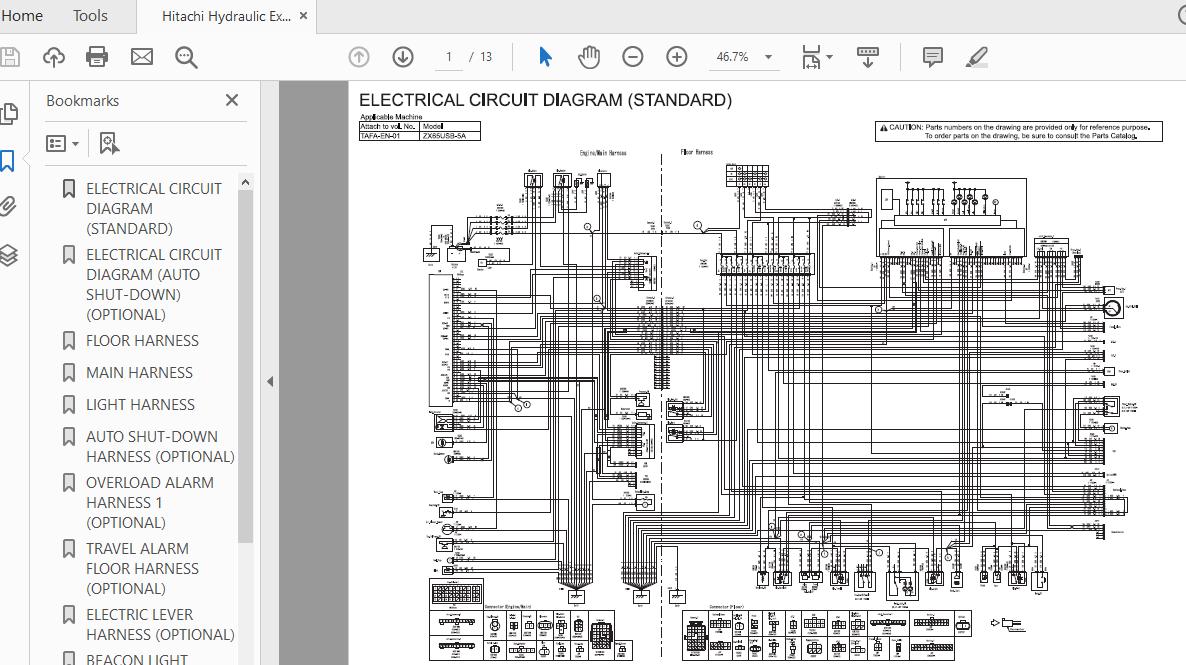Open the 46.7% zoom level dropdown
The width and height of the screenshot is (1186, 665).
point(768,57)
